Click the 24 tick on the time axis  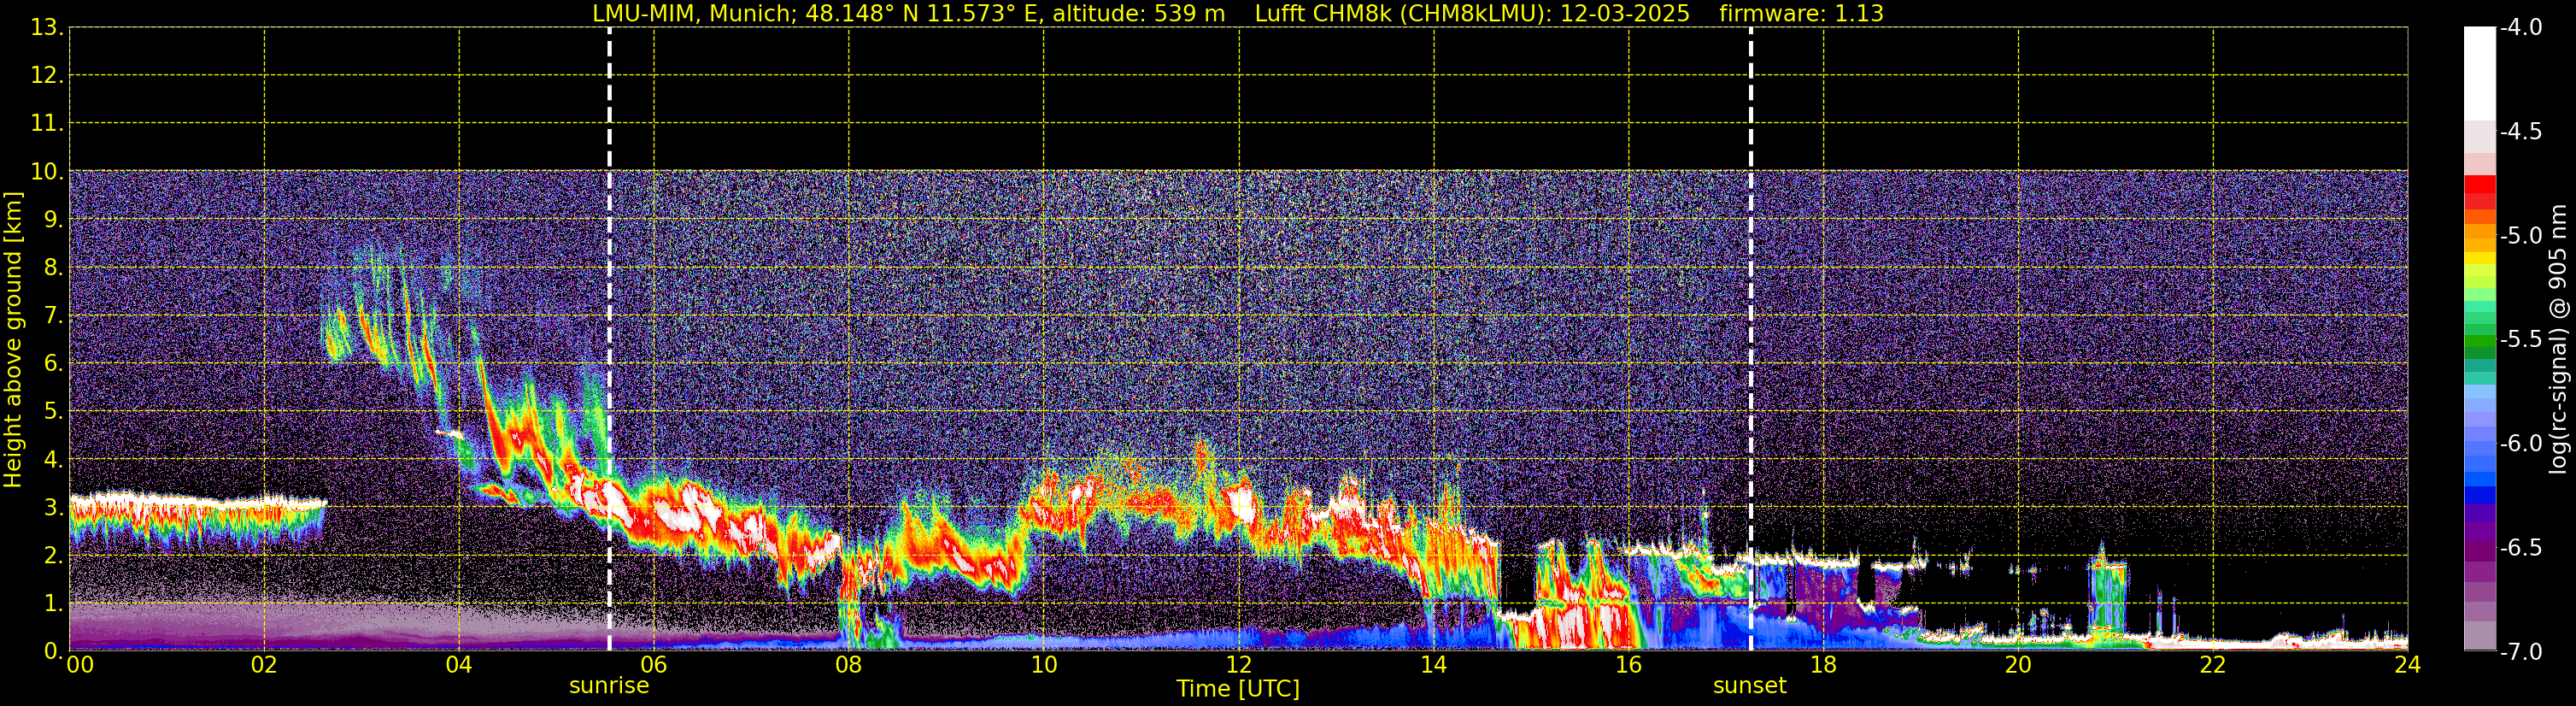[x=2407, y=666]
